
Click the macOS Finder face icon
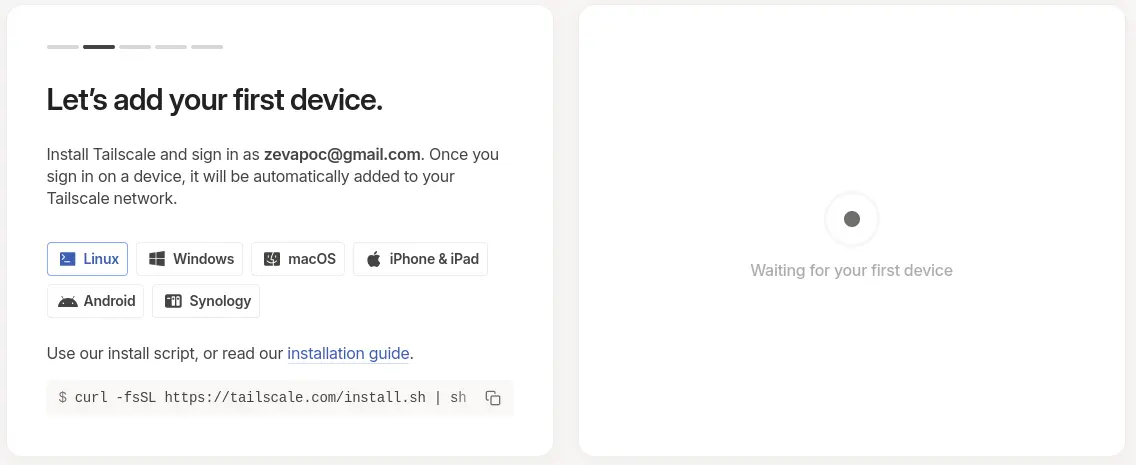(272, 259)
